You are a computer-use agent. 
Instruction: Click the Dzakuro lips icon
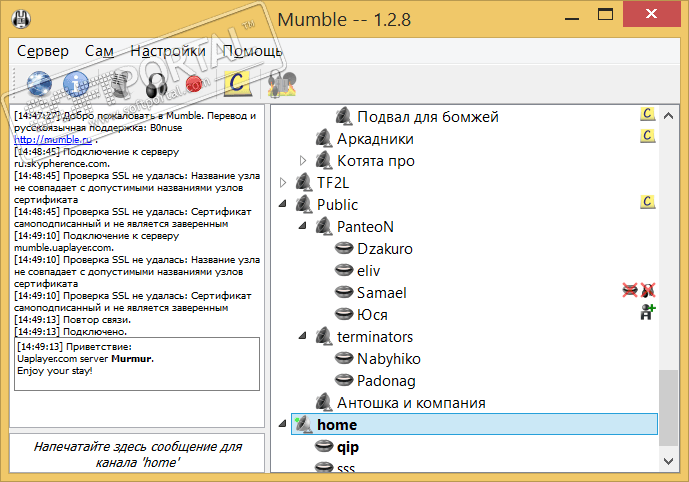coord(344,248)
